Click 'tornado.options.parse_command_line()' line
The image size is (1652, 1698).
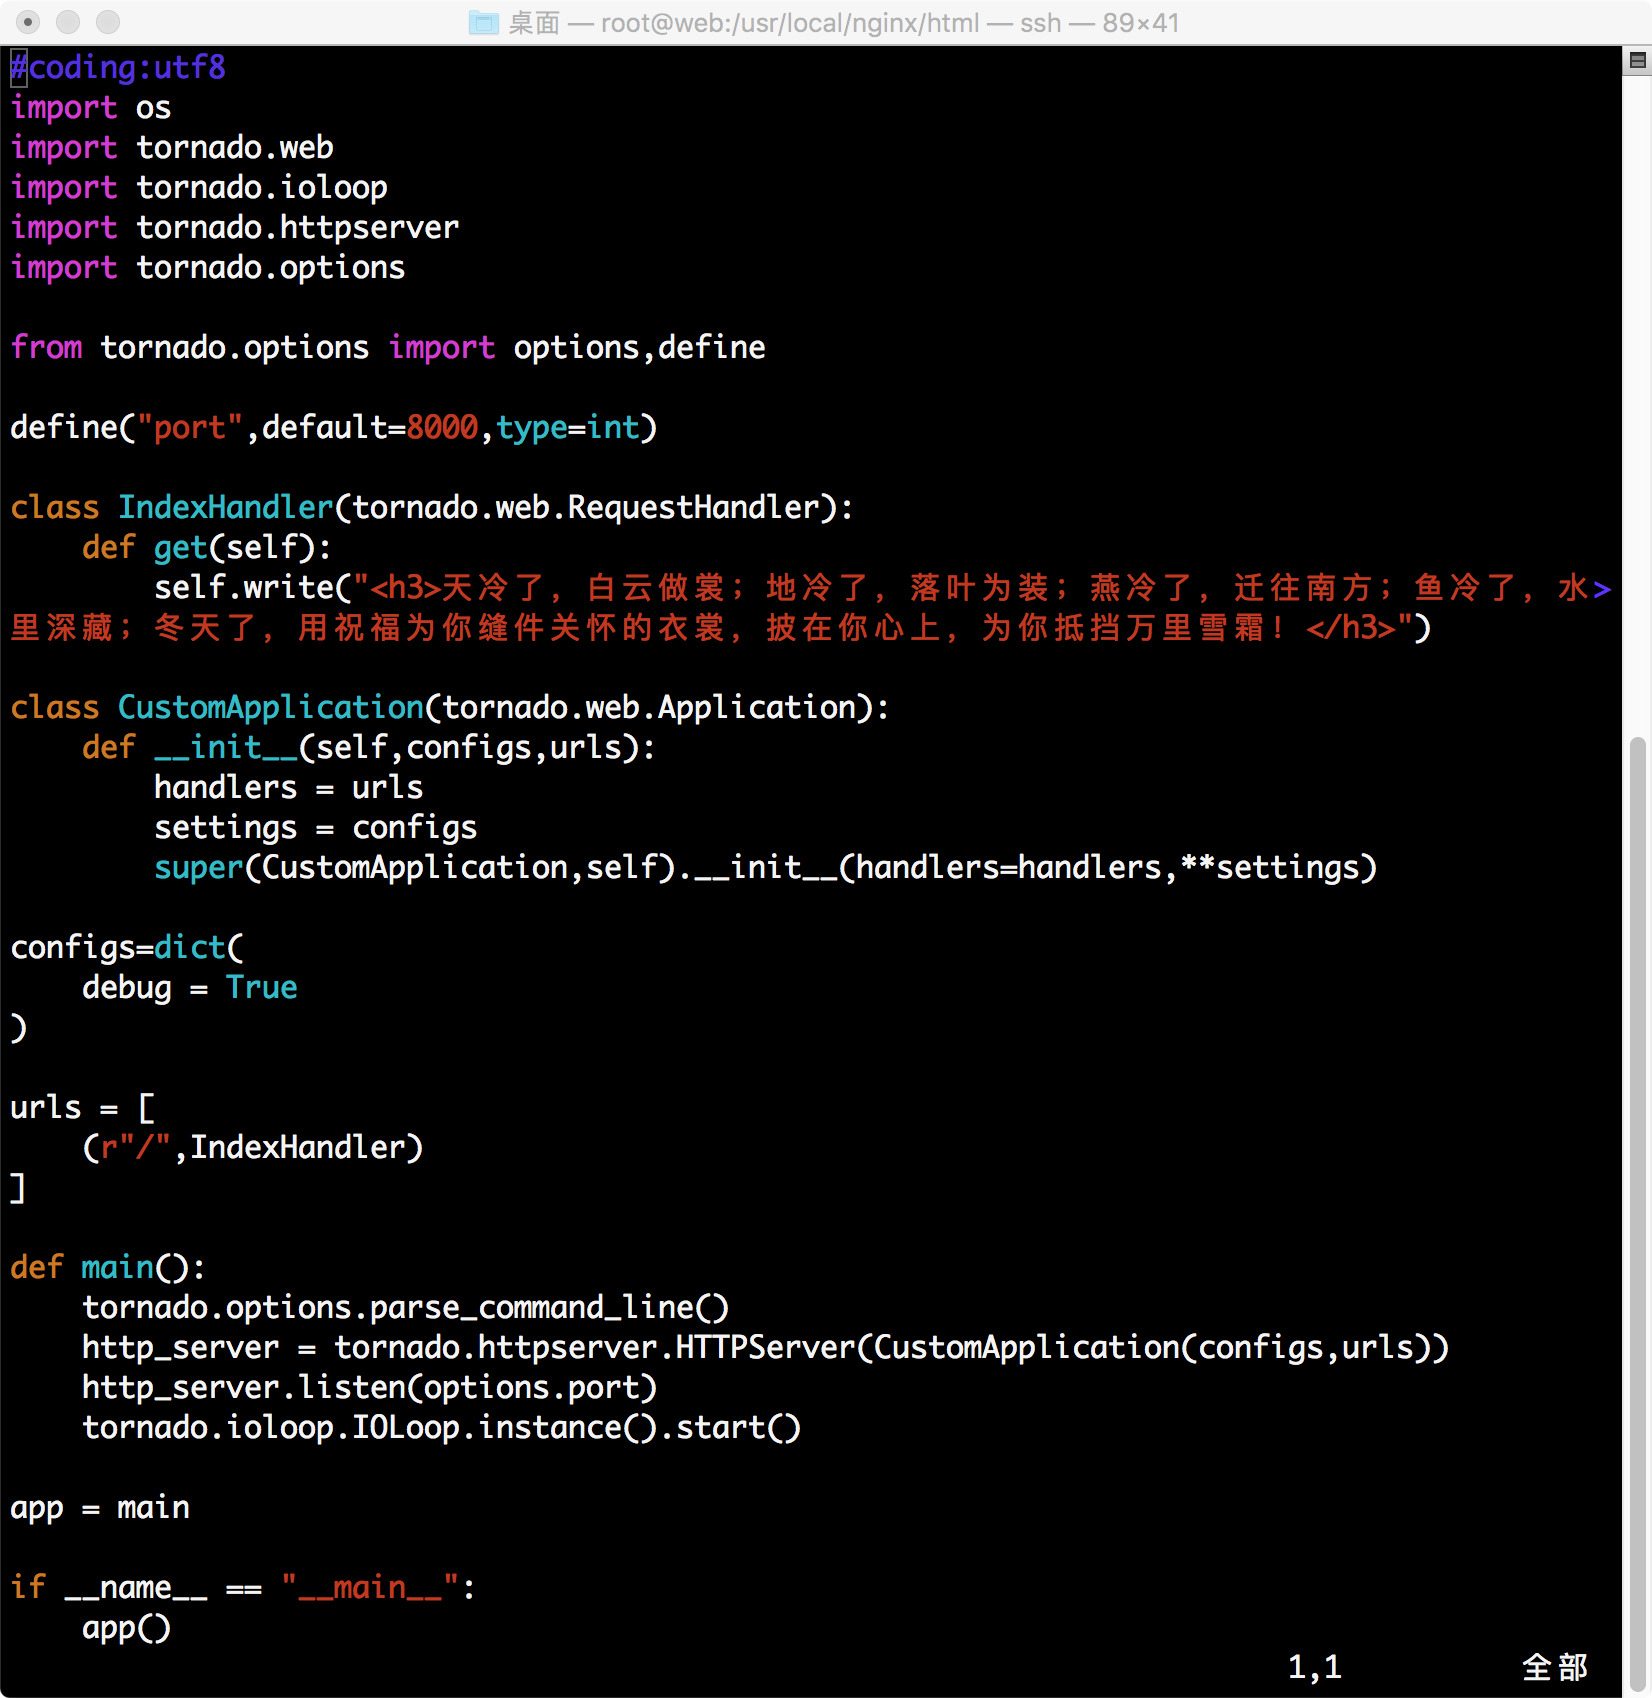[406, 1307]
